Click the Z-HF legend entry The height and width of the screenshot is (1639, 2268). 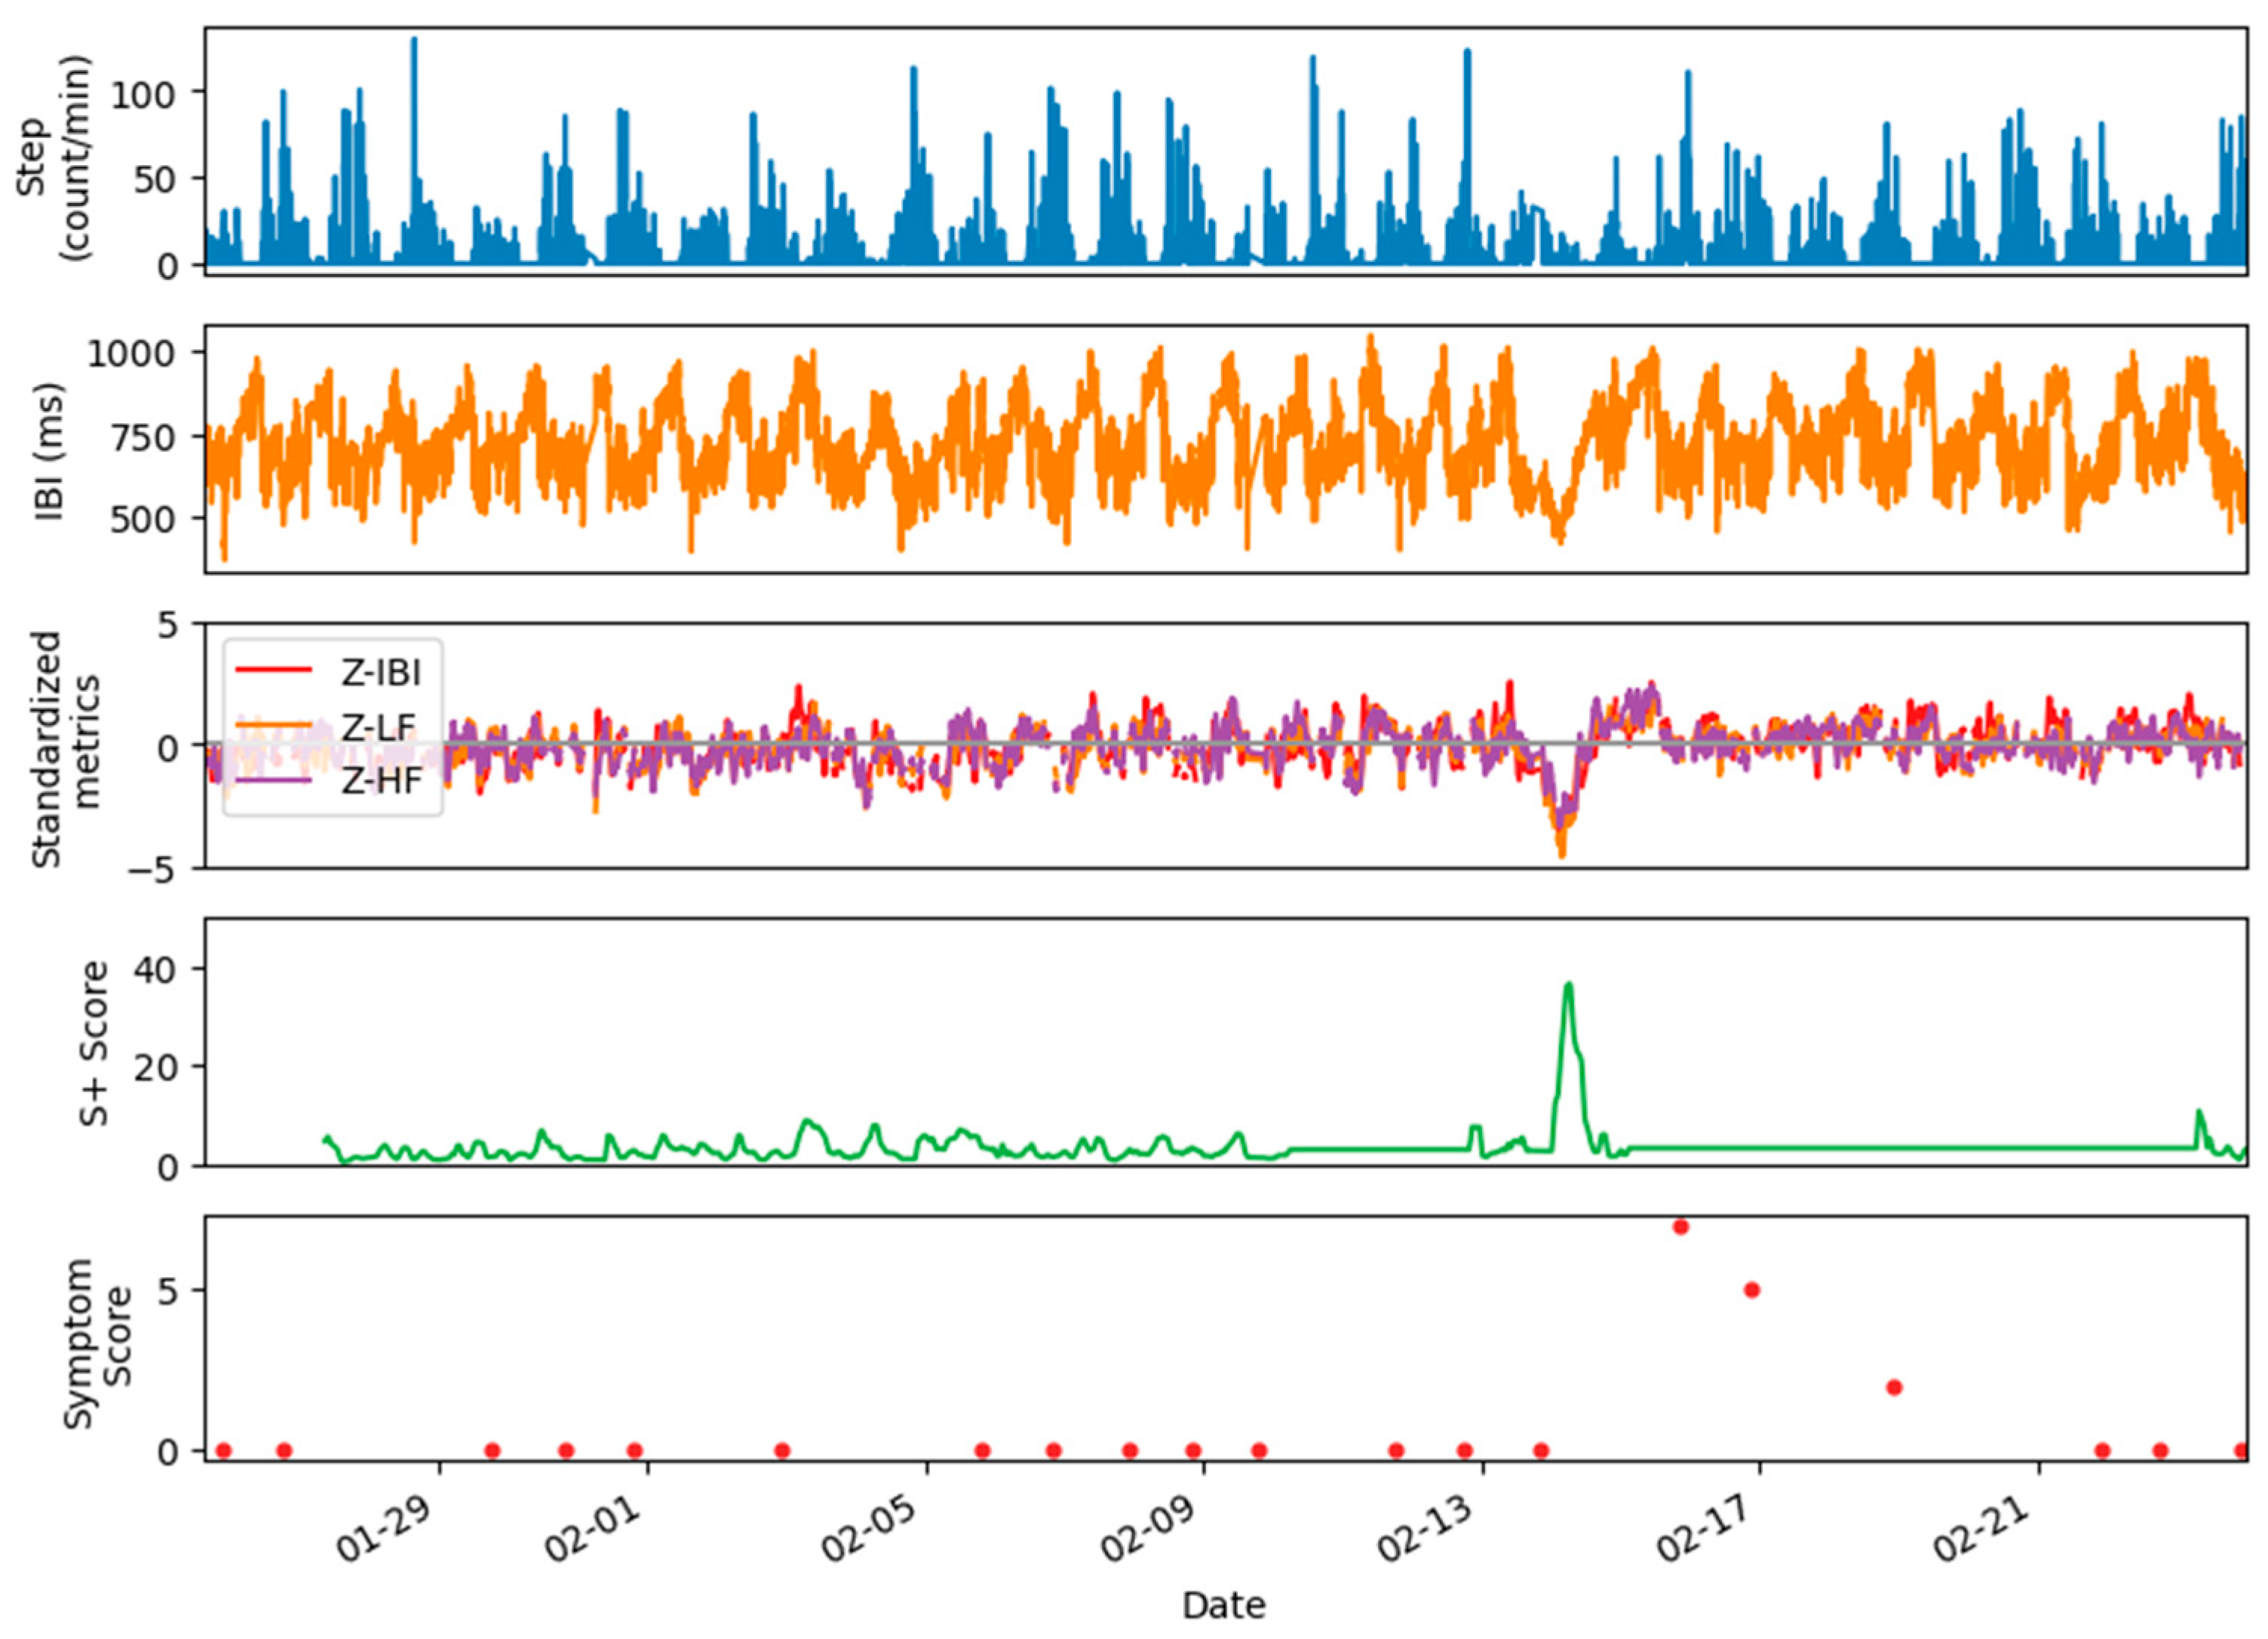[380, 781]
